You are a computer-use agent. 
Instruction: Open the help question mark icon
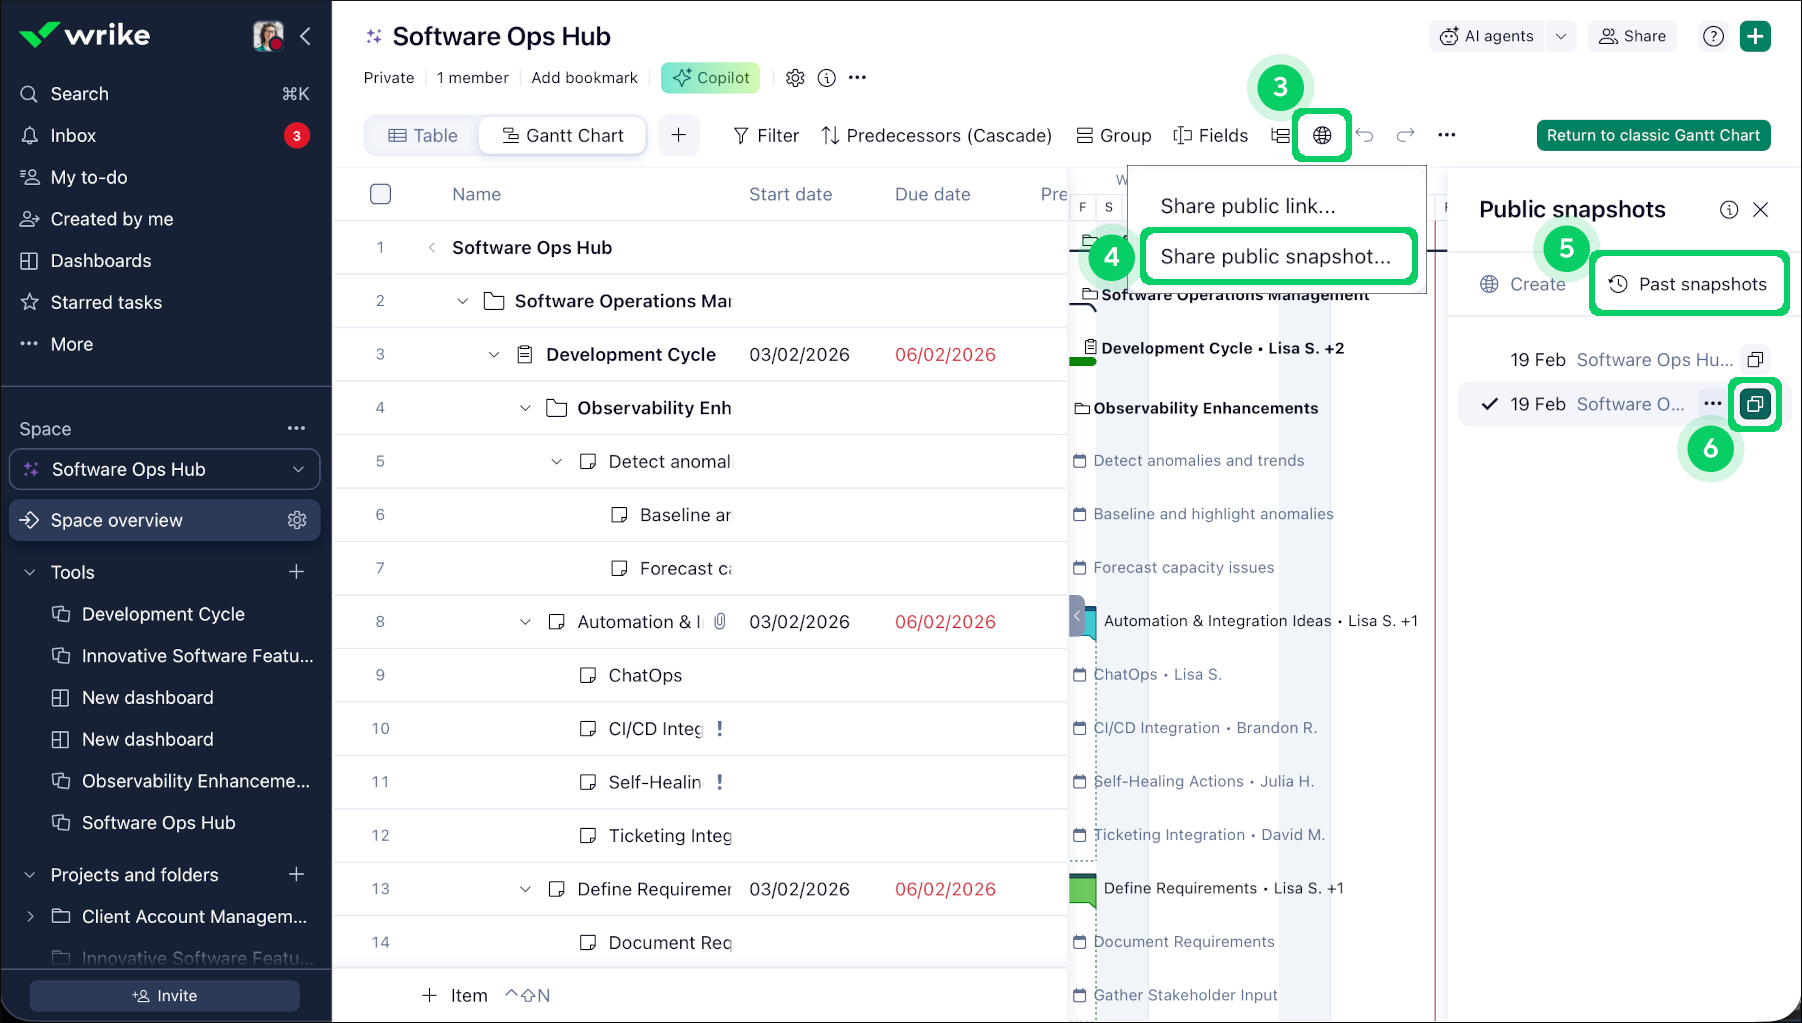pyautogui.click(x=1713, y=36)
